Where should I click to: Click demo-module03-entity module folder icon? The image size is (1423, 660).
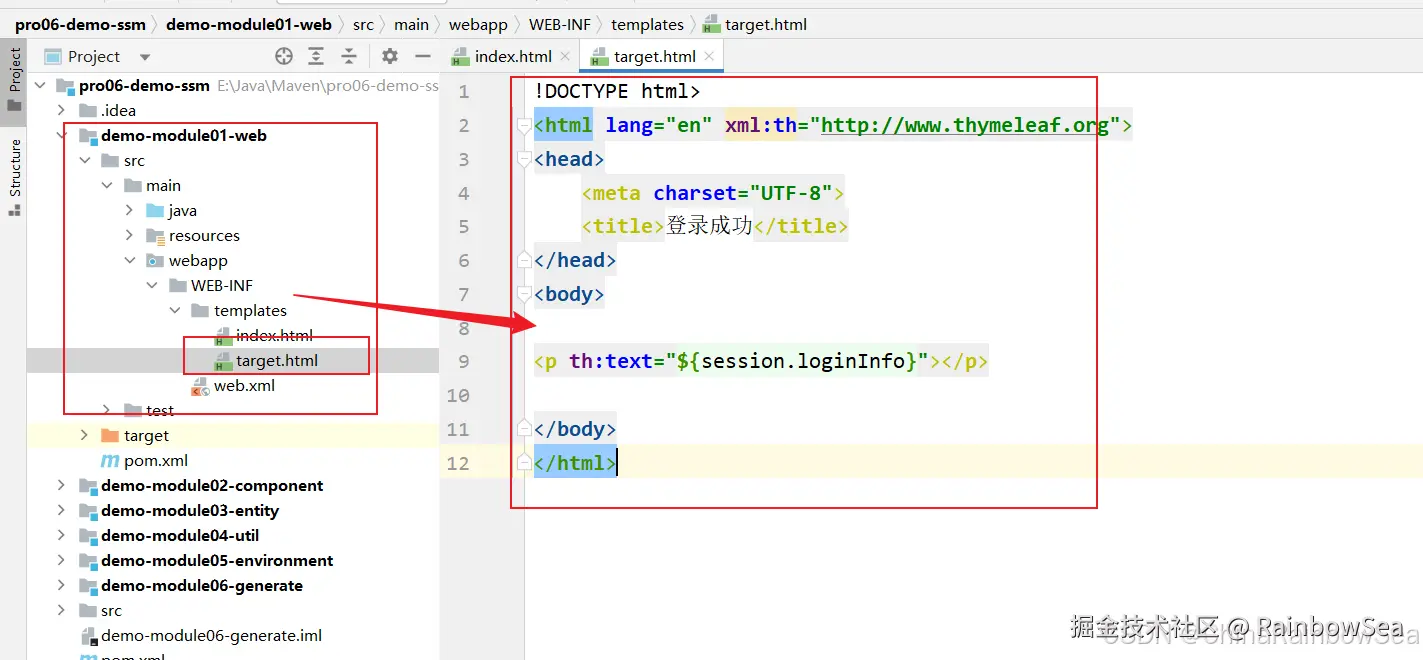(88, 511)
